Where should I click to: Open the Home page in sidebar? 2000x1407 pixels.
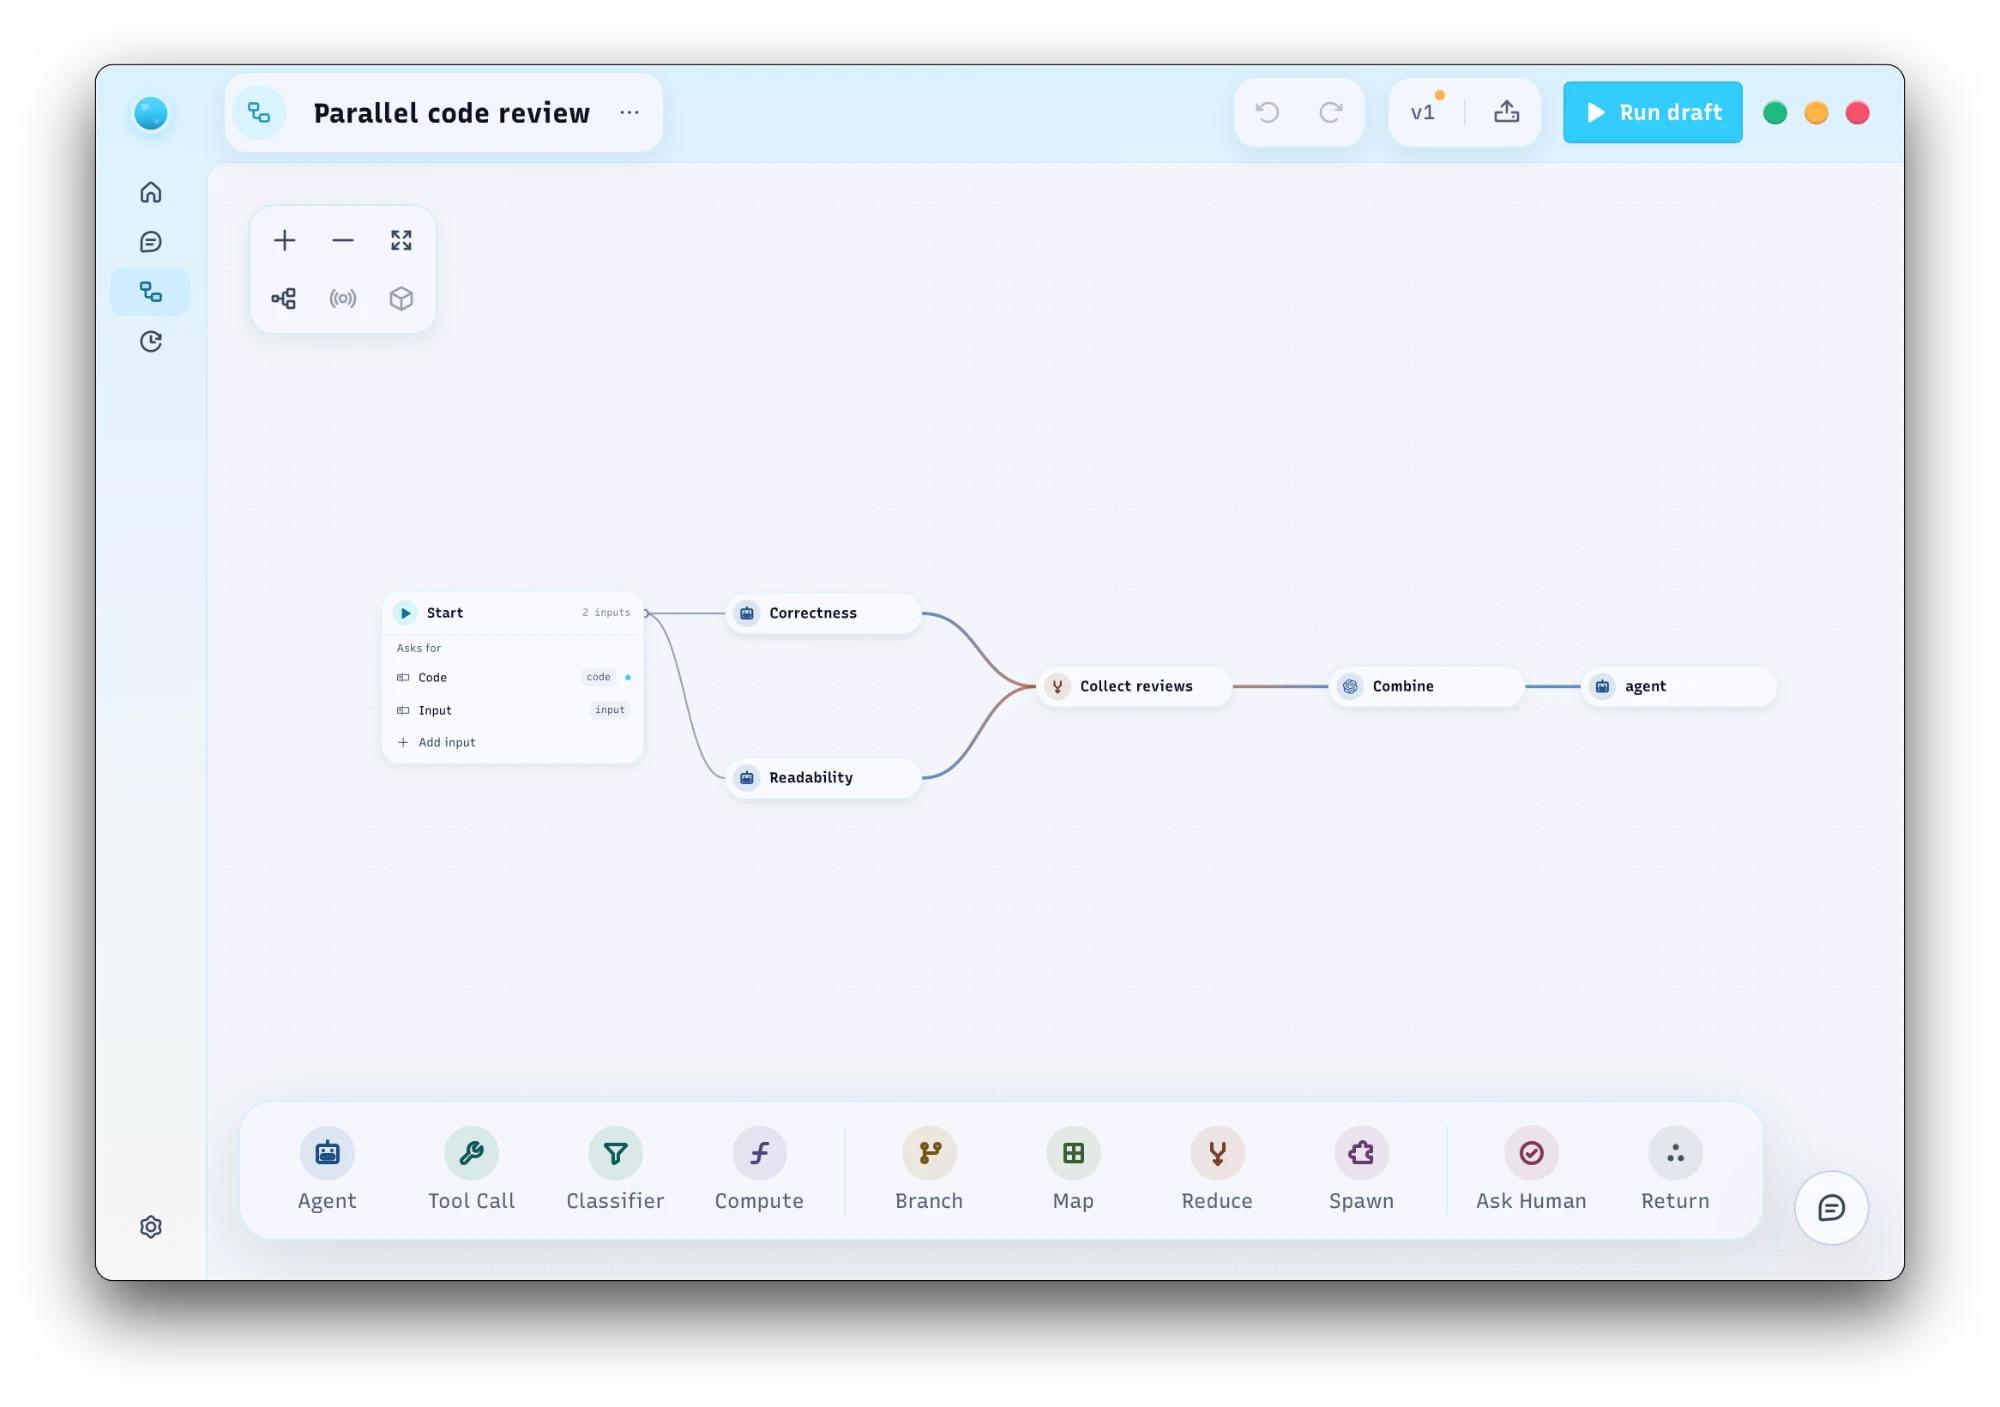pyautogui.click(x=151, y=192)
